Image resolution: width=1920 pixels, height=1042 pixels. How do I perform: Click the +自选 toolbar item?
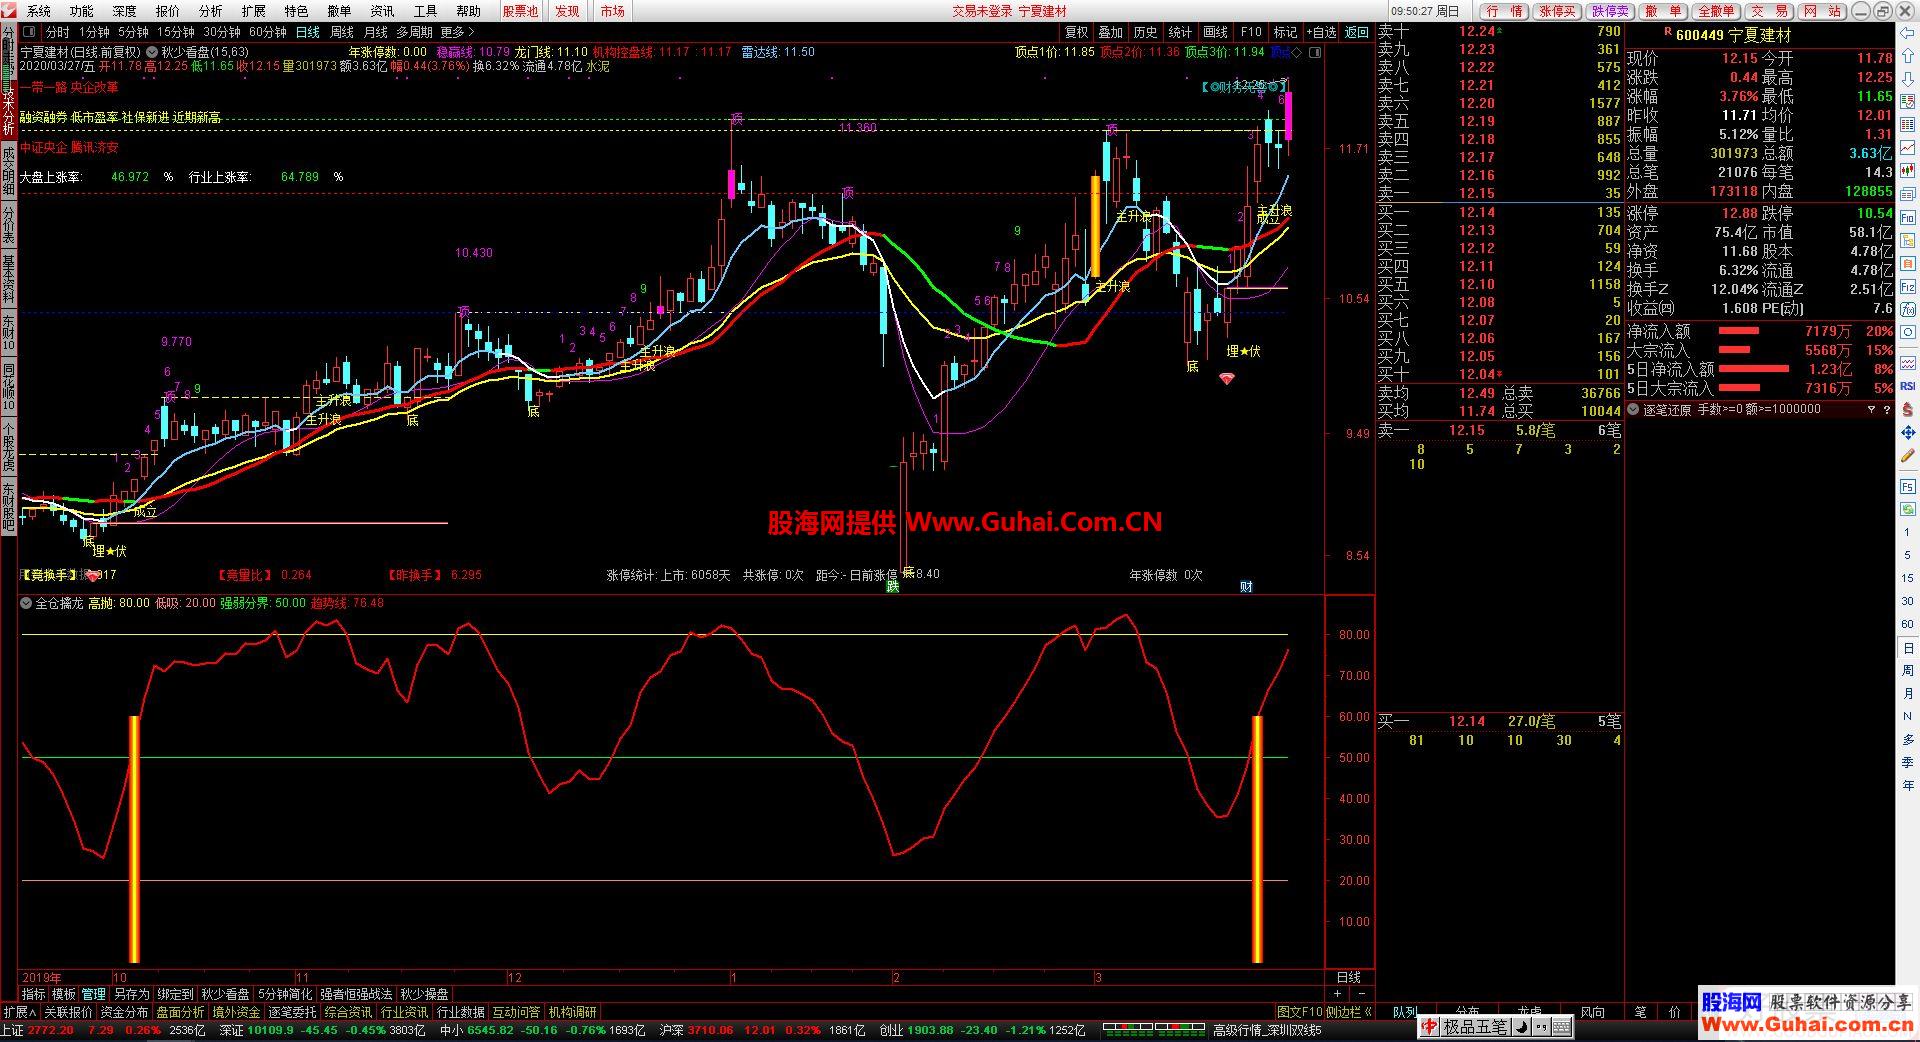tap(1321, 32)
